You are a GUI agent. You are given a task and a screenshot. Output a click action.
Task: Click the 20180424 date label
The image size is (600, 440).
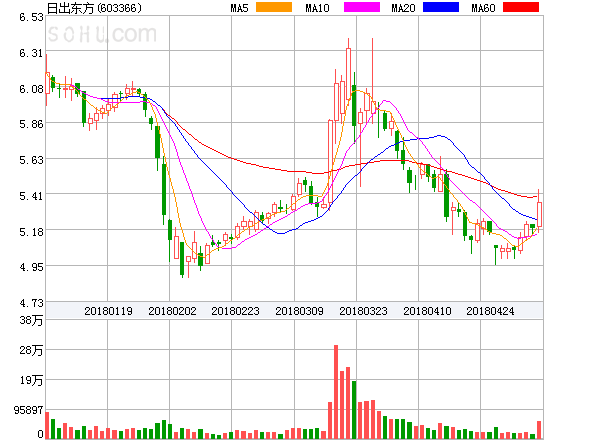click(x=490, y=311)
